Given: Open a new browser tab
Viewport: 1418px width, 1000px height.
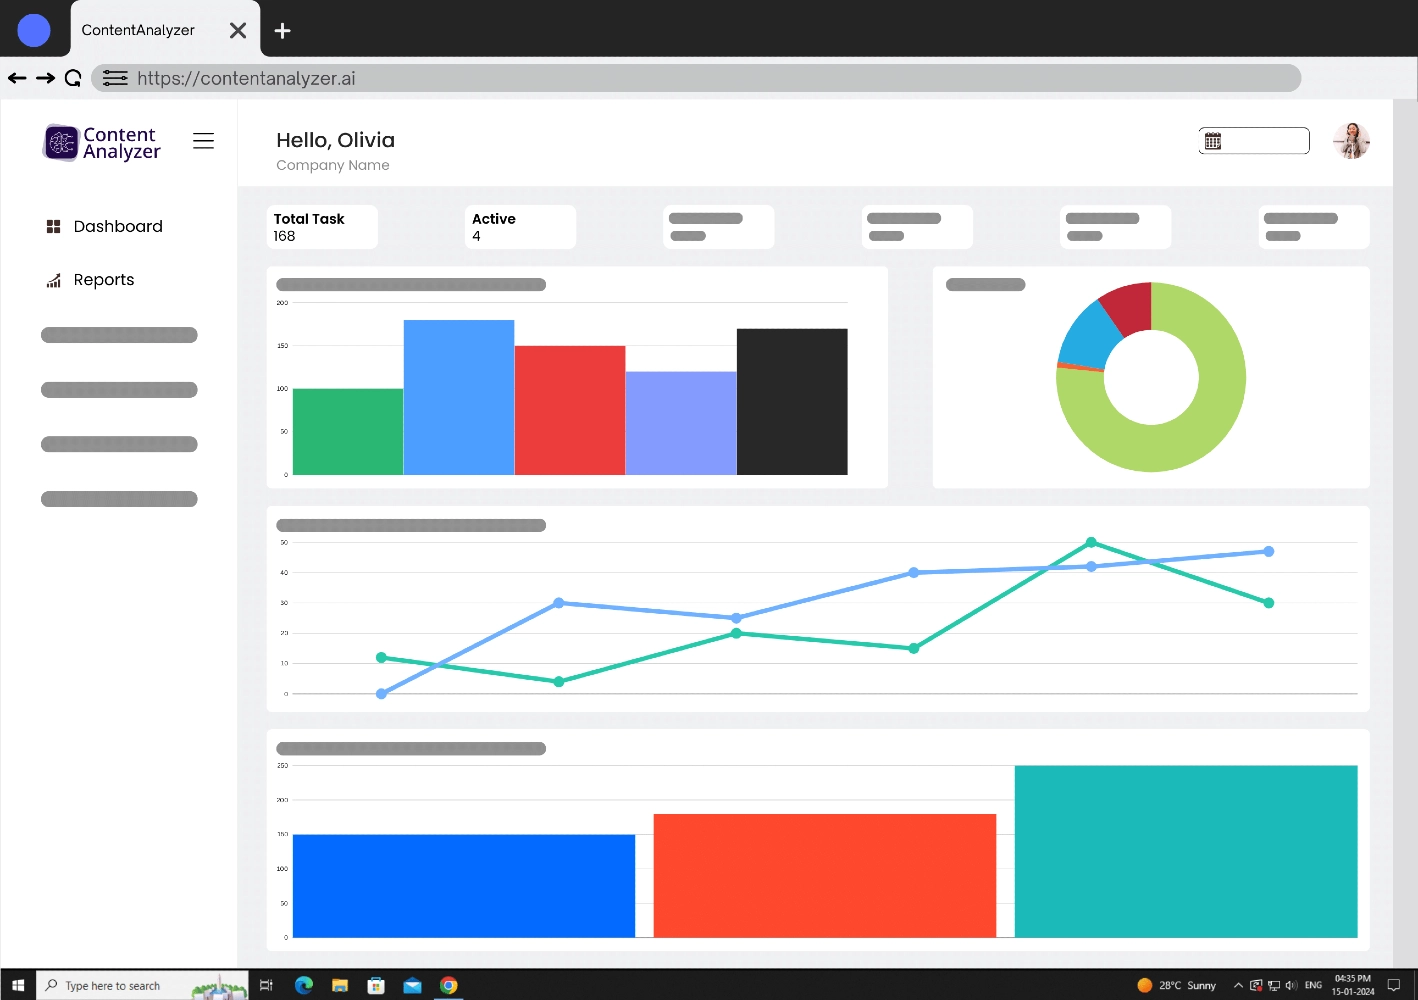Looking at the screenshot, I should click(x=282, y=30).
